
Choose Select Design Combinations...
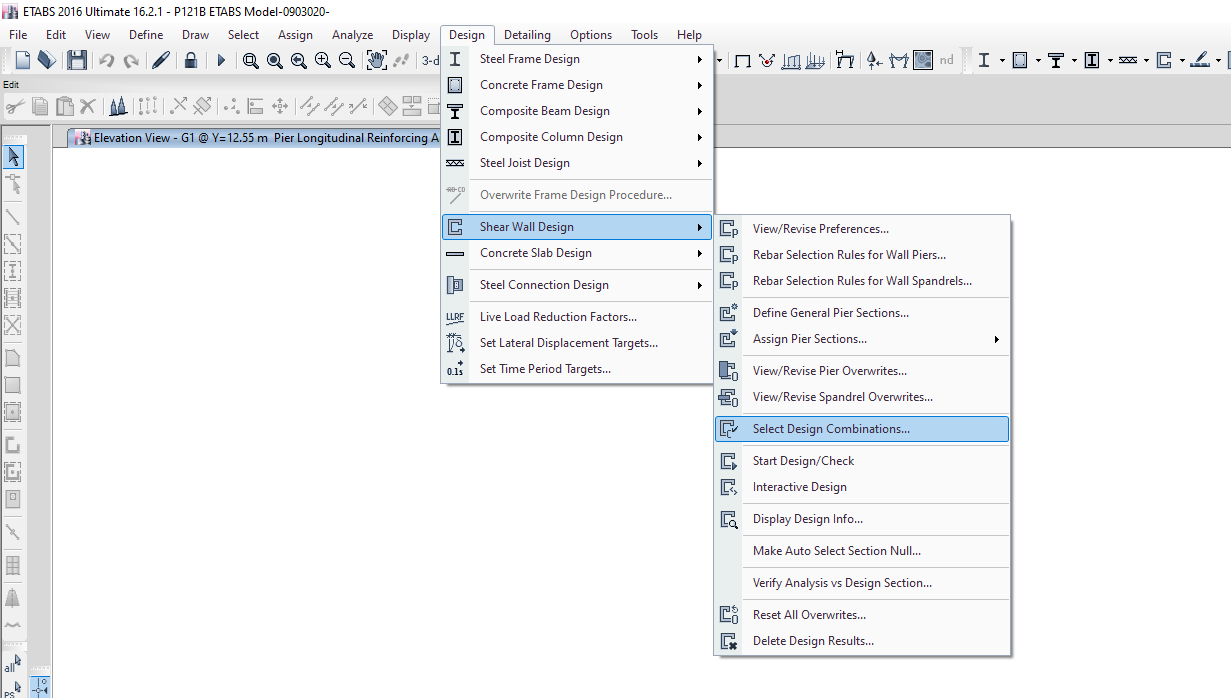[862, 429]
